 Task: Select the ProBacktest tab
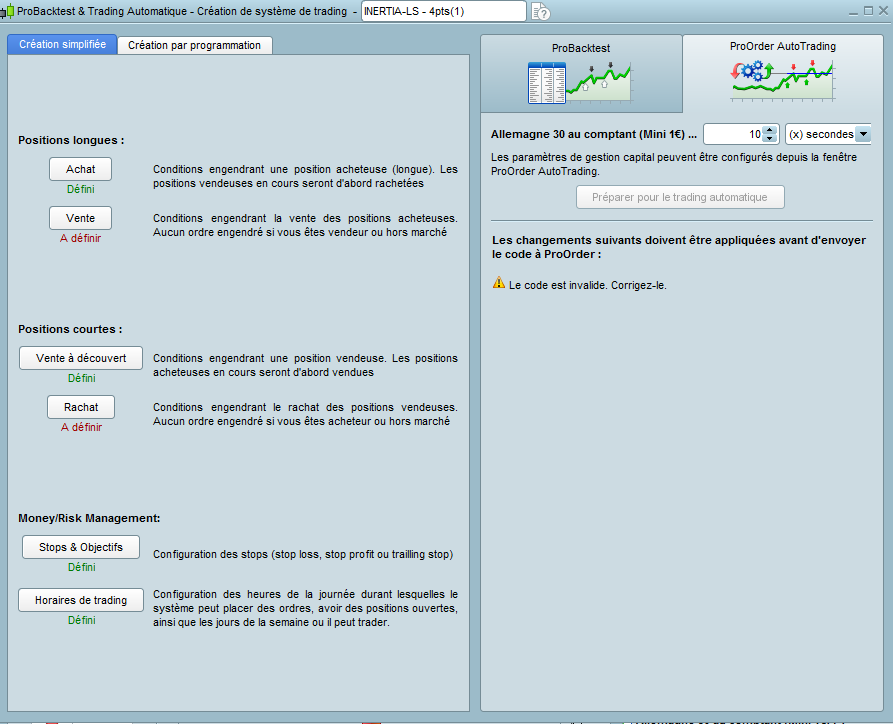click(x=581, y=73)
